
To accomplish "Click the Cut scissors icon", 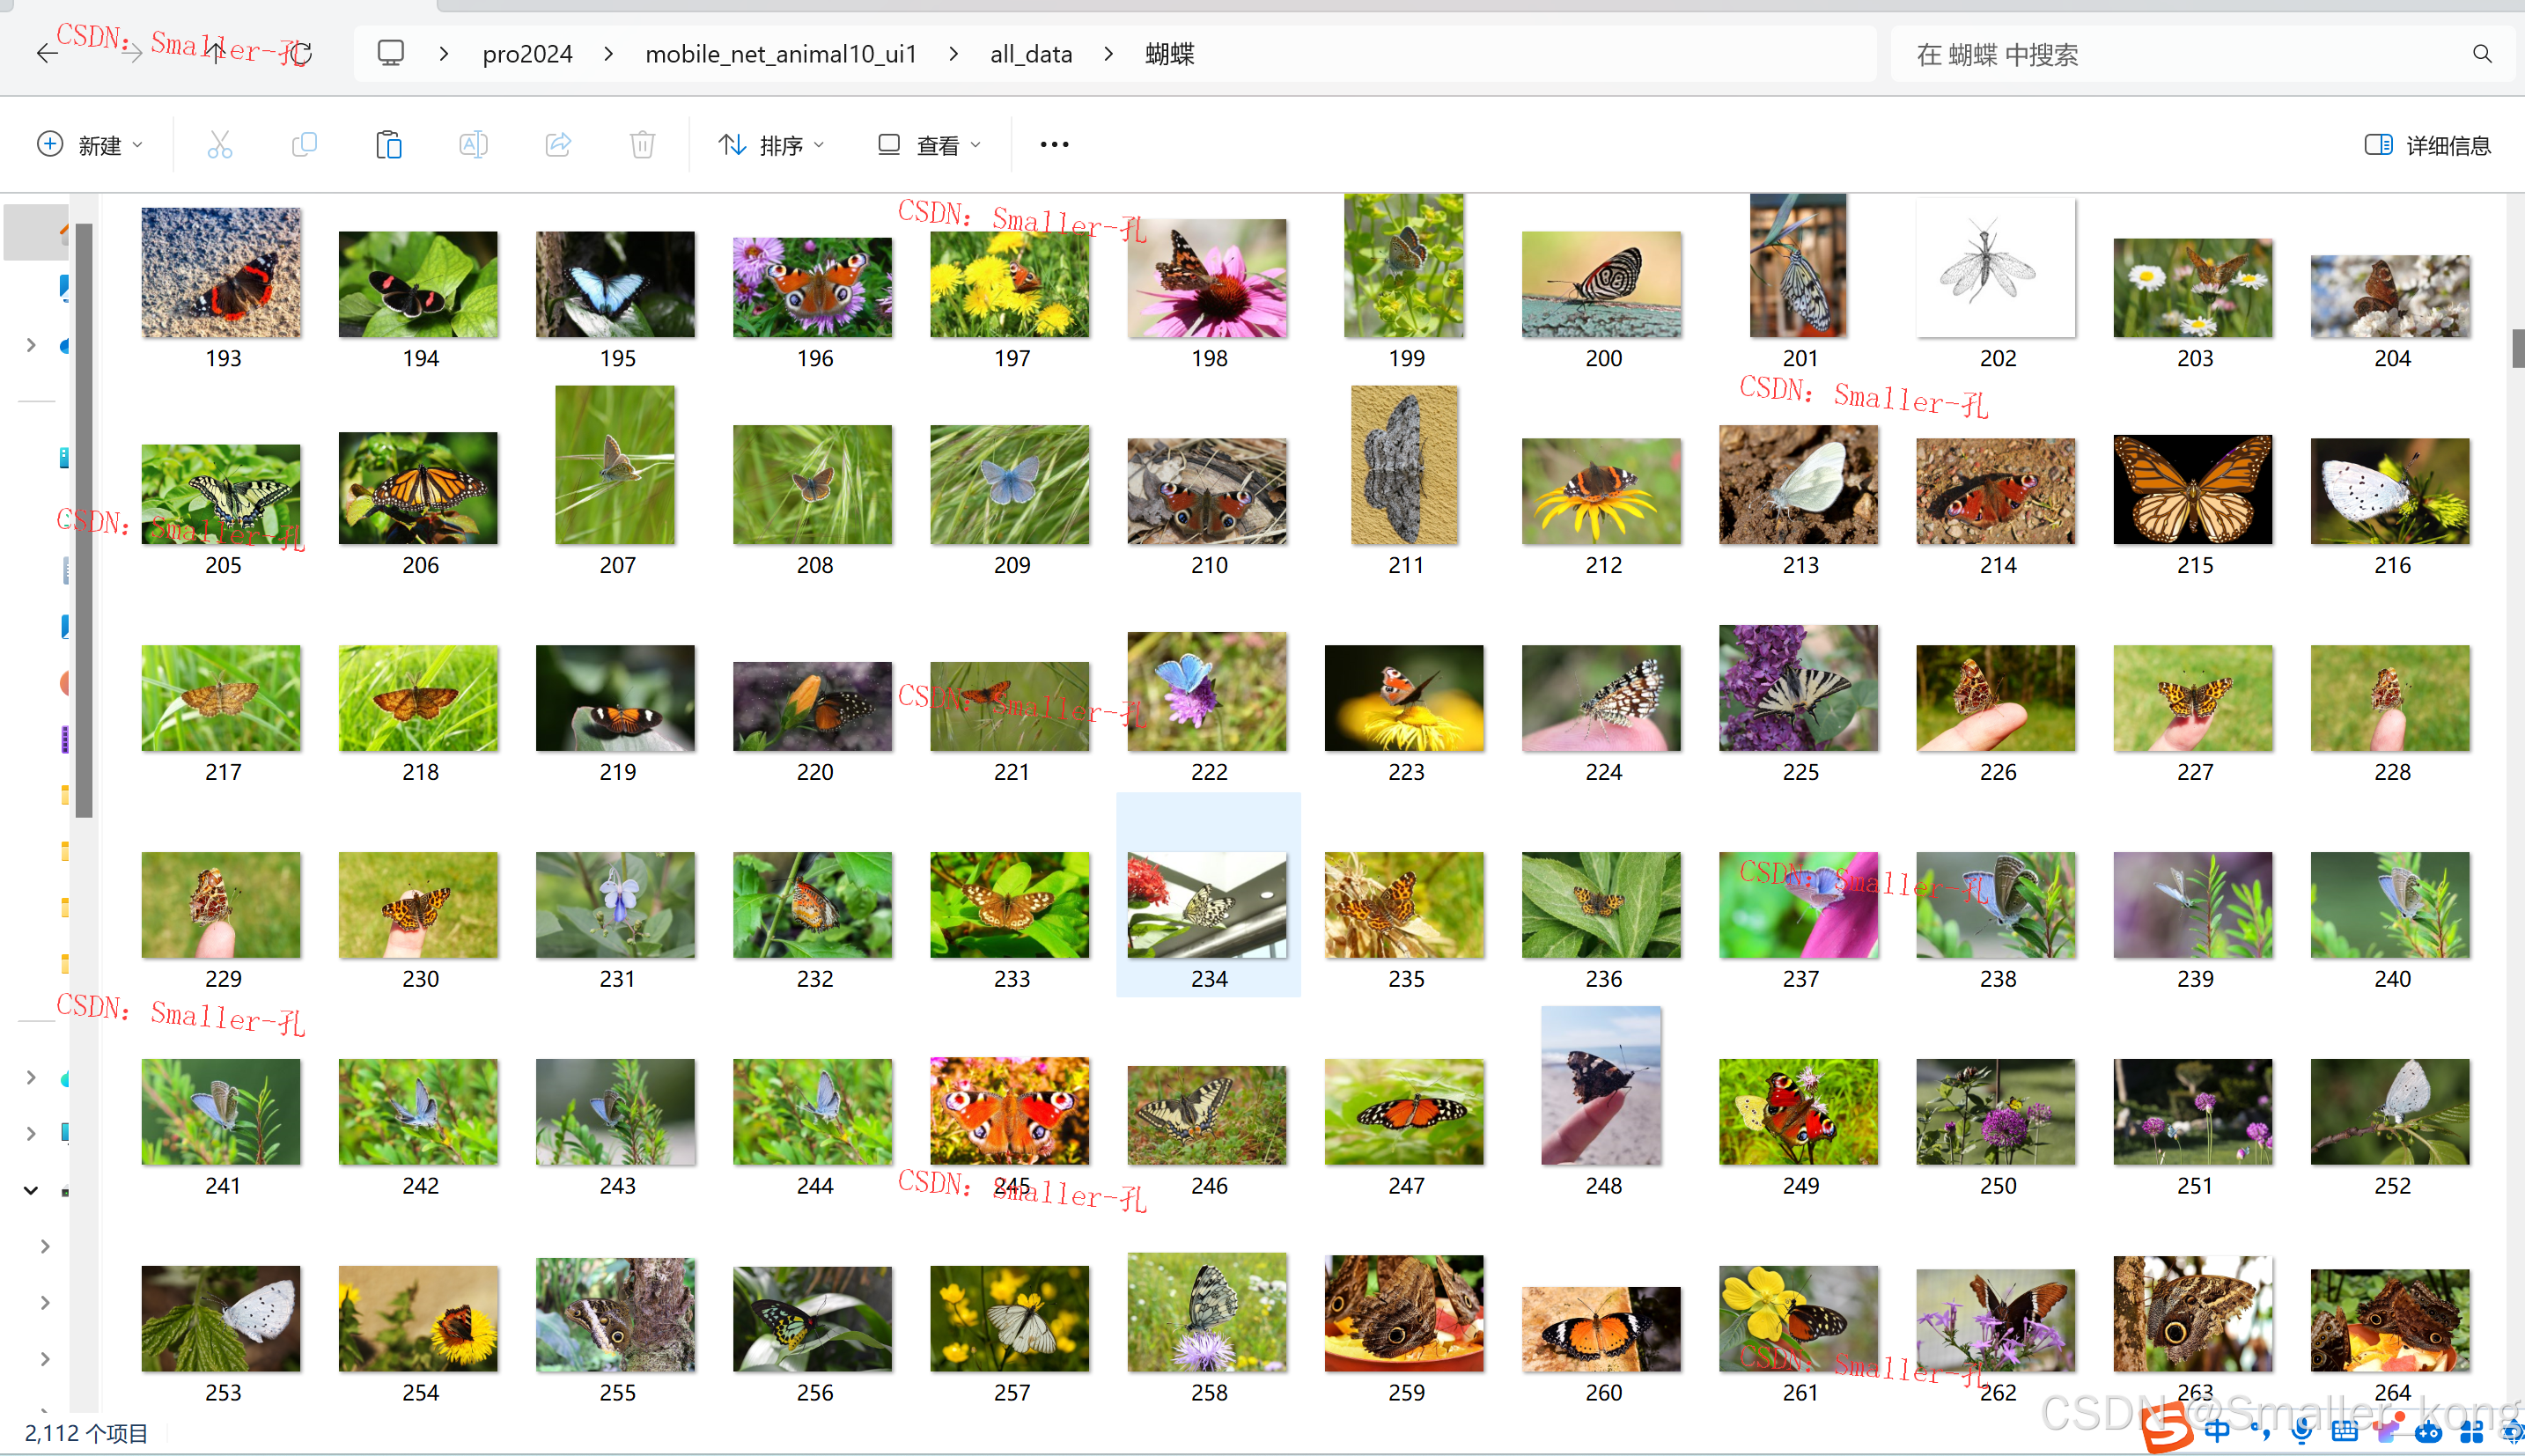I will click(x=220, y=145).
